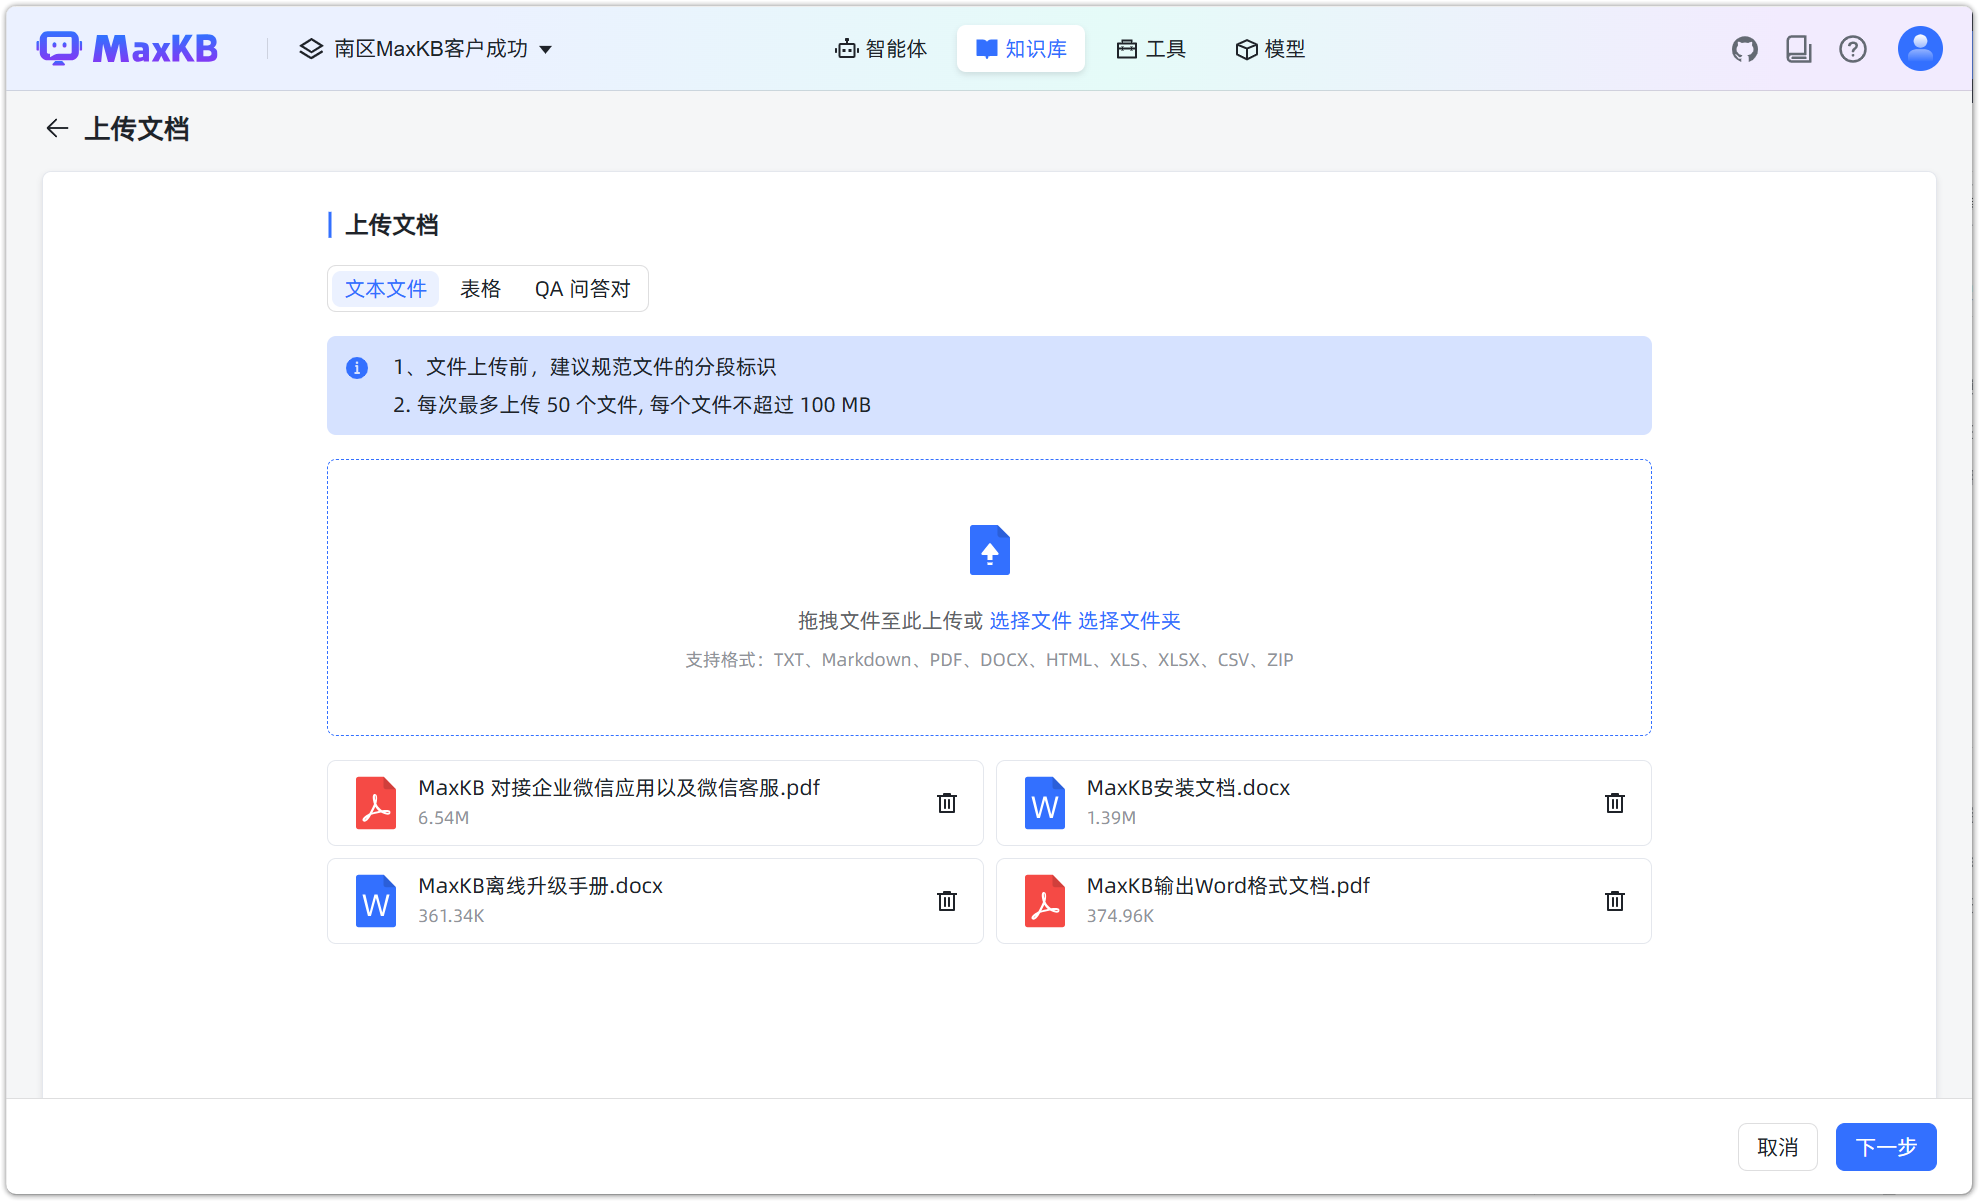
Task: Select the 文本文件 tab
Action: tap(385, 289)
